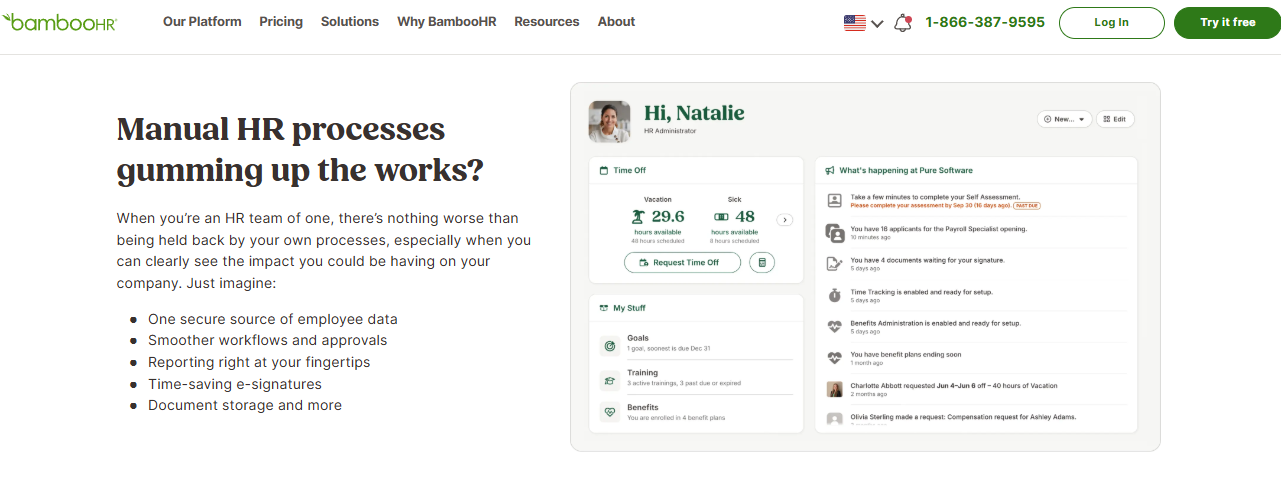This screenshot has height=482, width=1281.
Task: Open the Training item in My Stuff
Action: point(696,377)
